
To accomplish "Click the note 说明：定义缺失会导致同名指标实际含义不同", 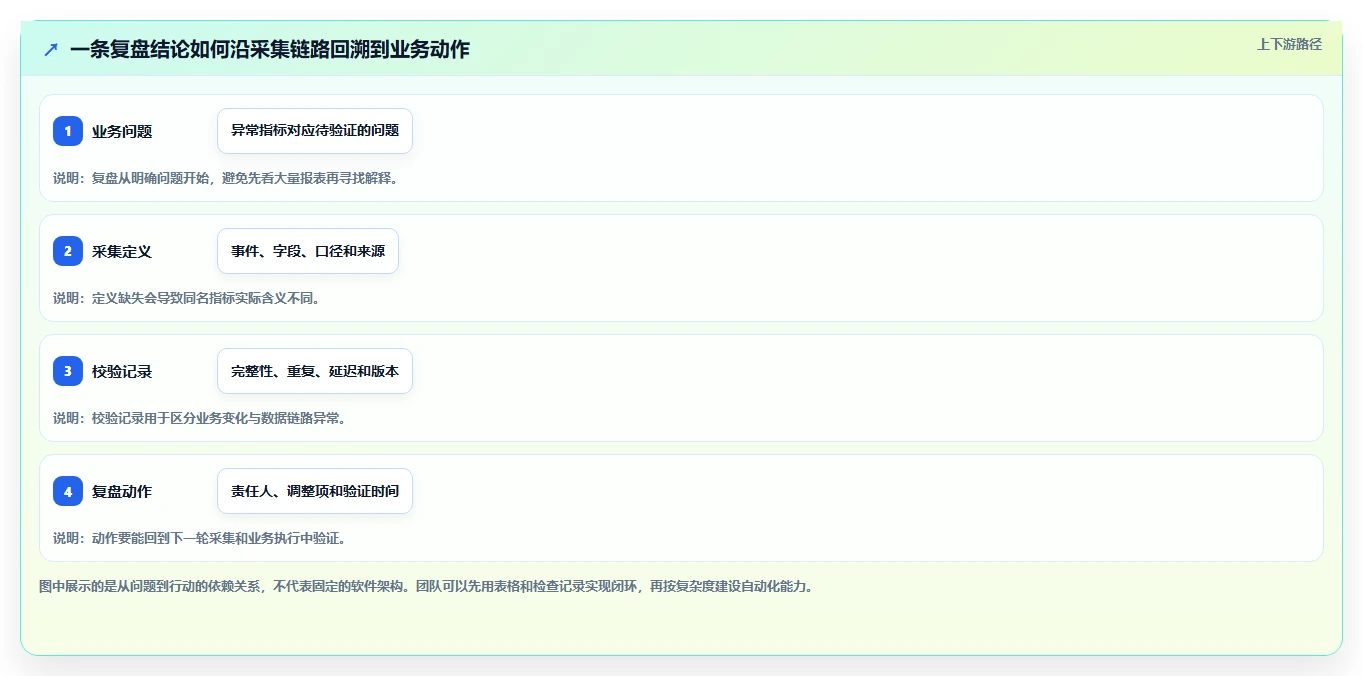I will point(187,298).
